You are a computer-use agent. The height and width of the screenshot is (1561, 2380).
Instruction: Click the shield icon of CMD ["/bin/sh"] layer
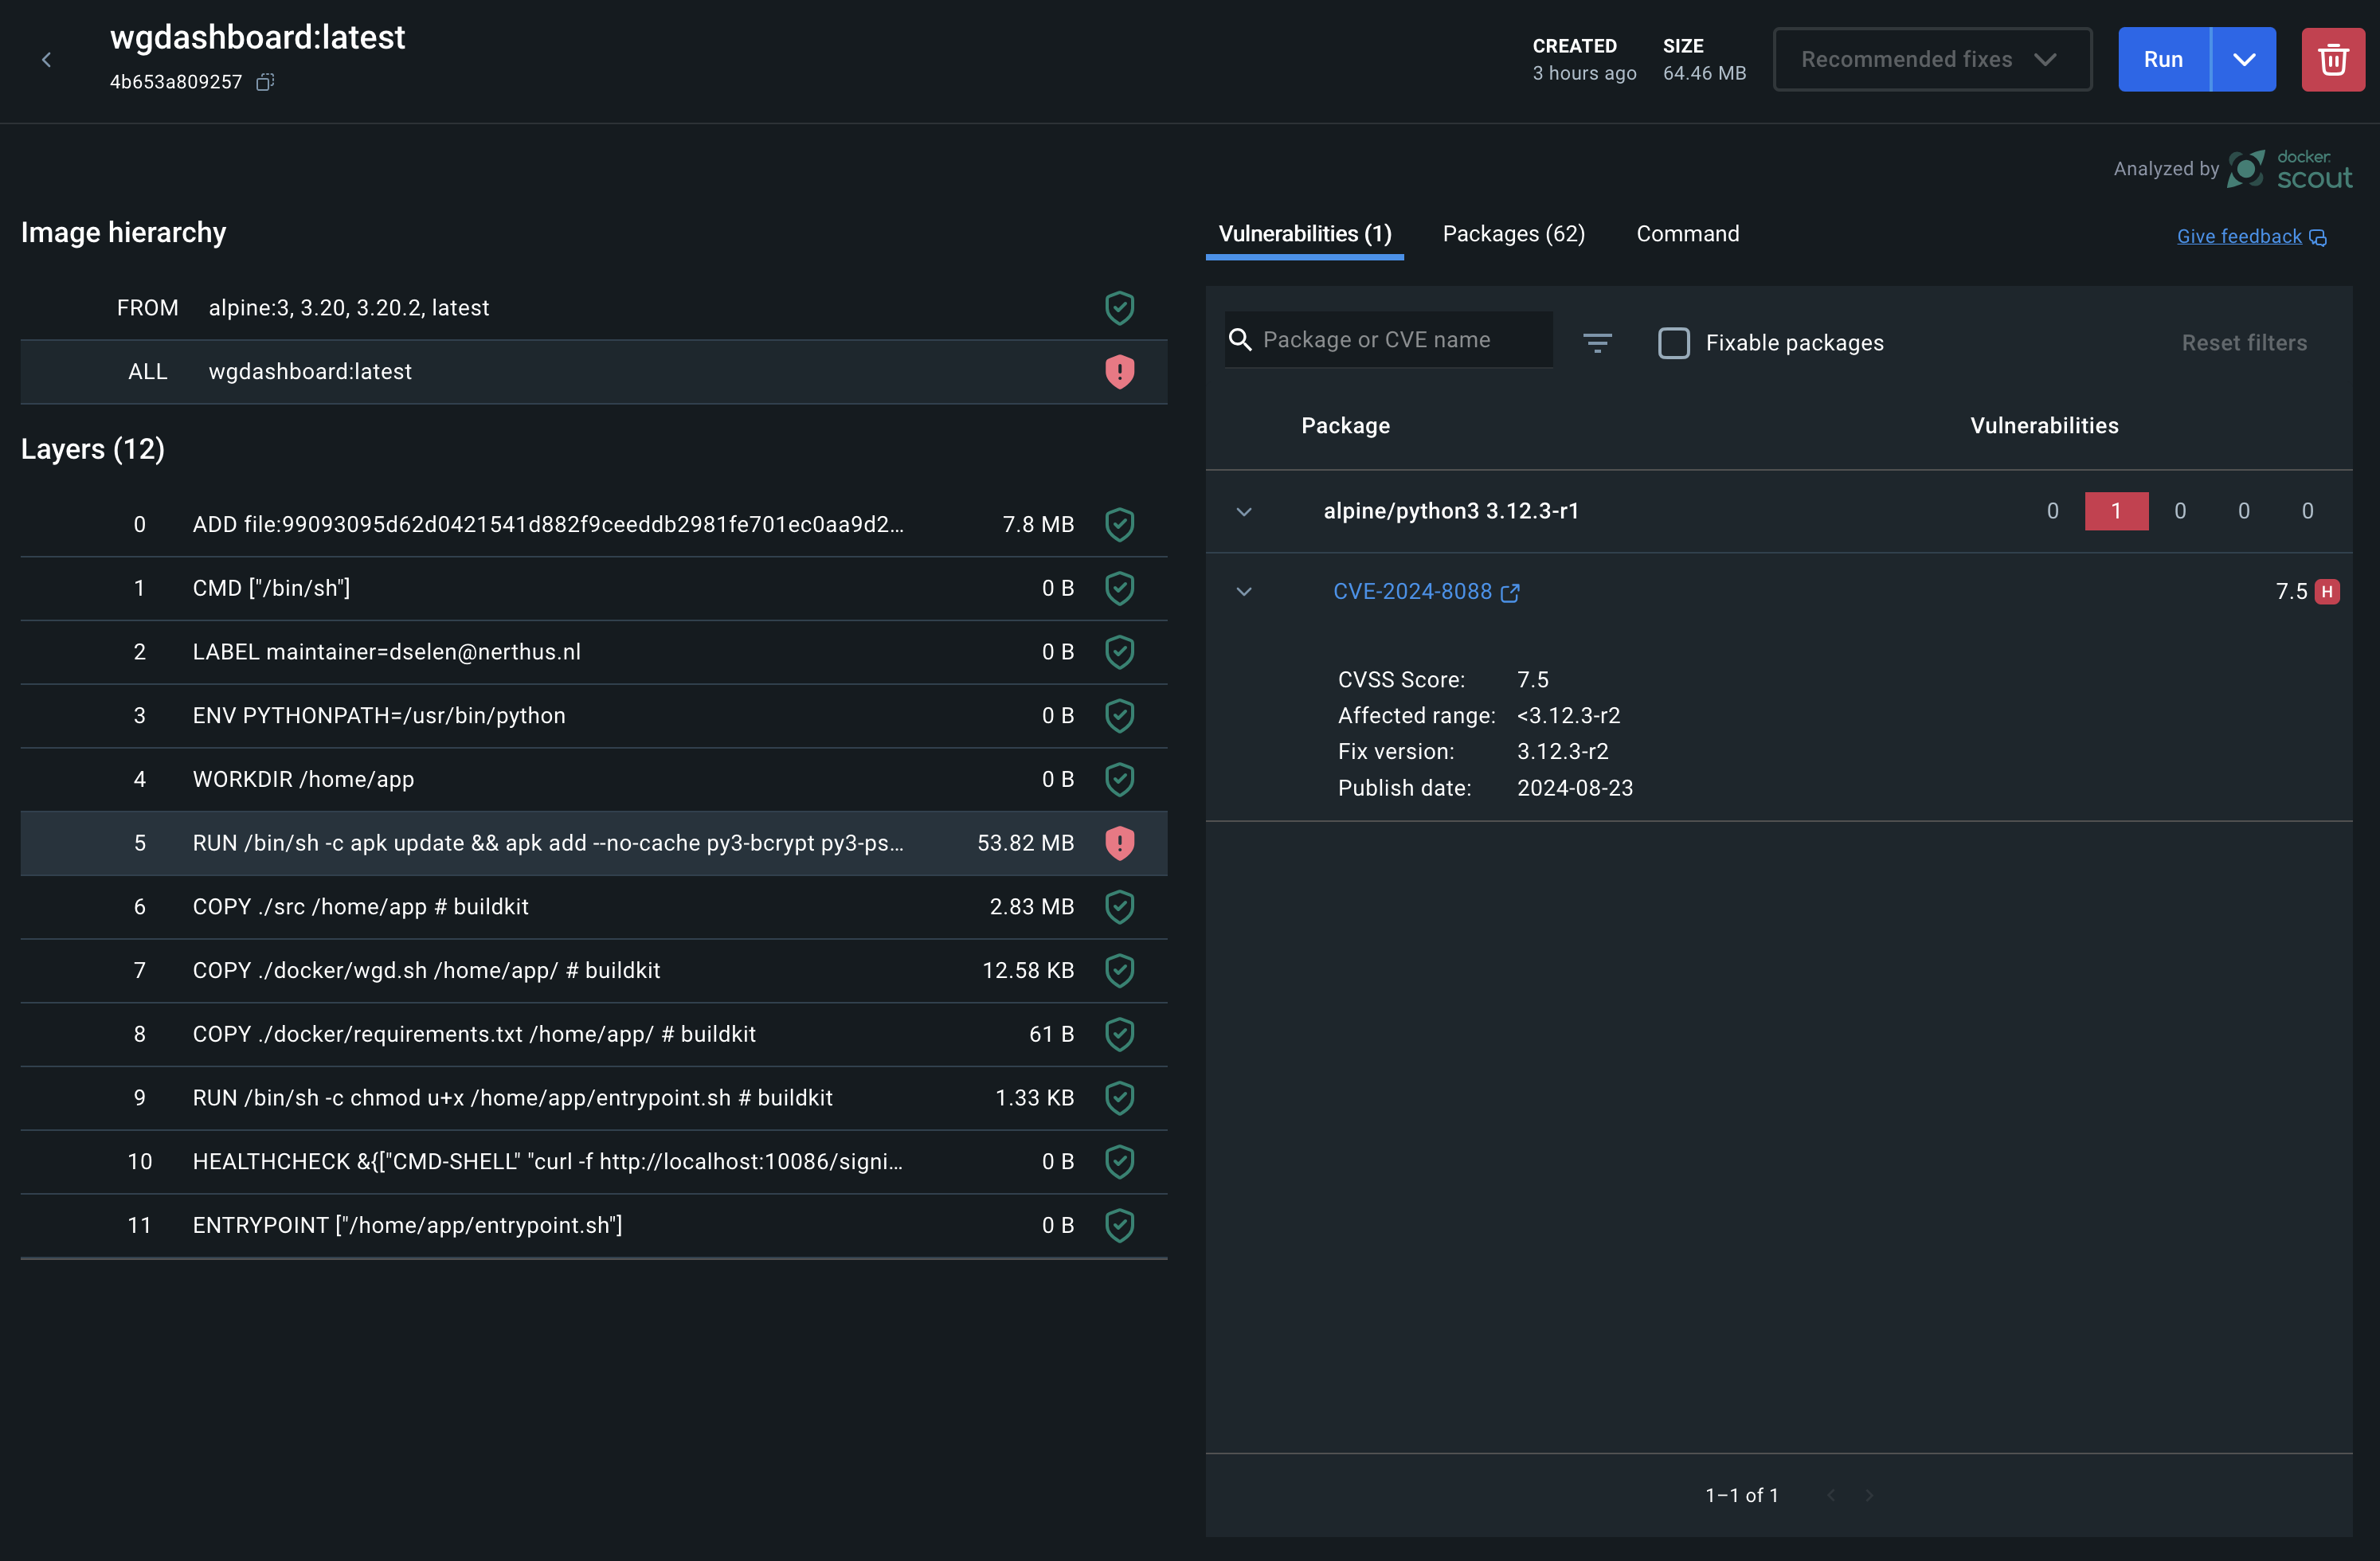coord(1119,588)
